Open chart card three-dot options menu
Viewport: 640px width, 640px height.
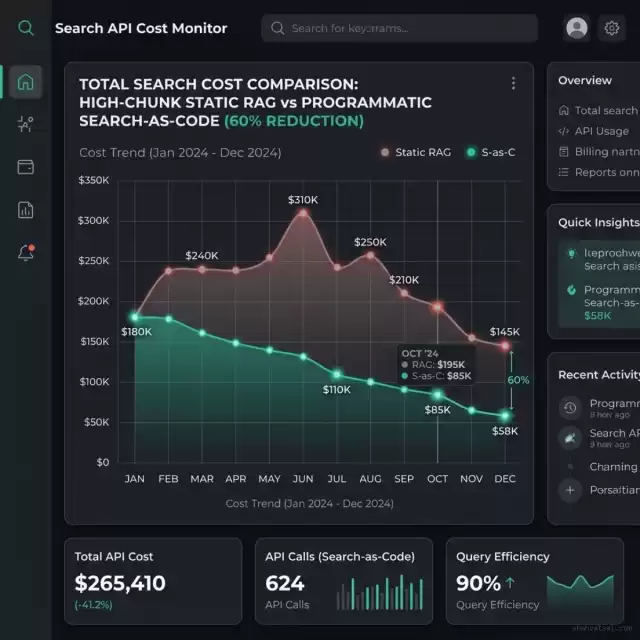[513, 83]
